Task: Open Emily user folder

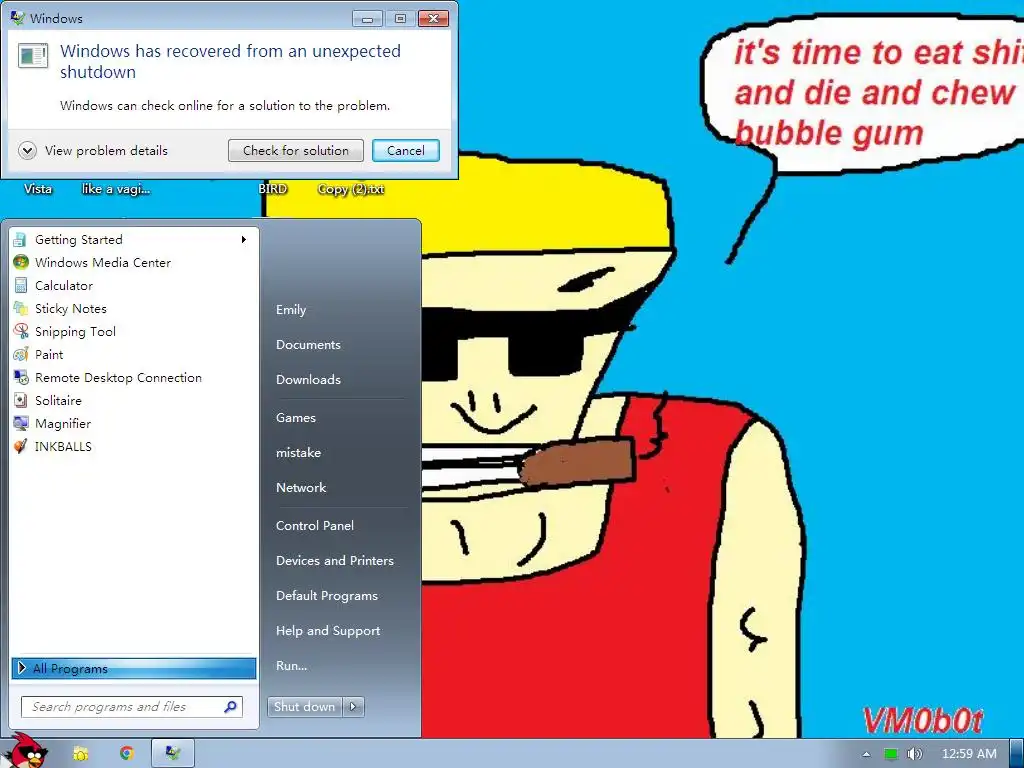Action: [291, 310]
